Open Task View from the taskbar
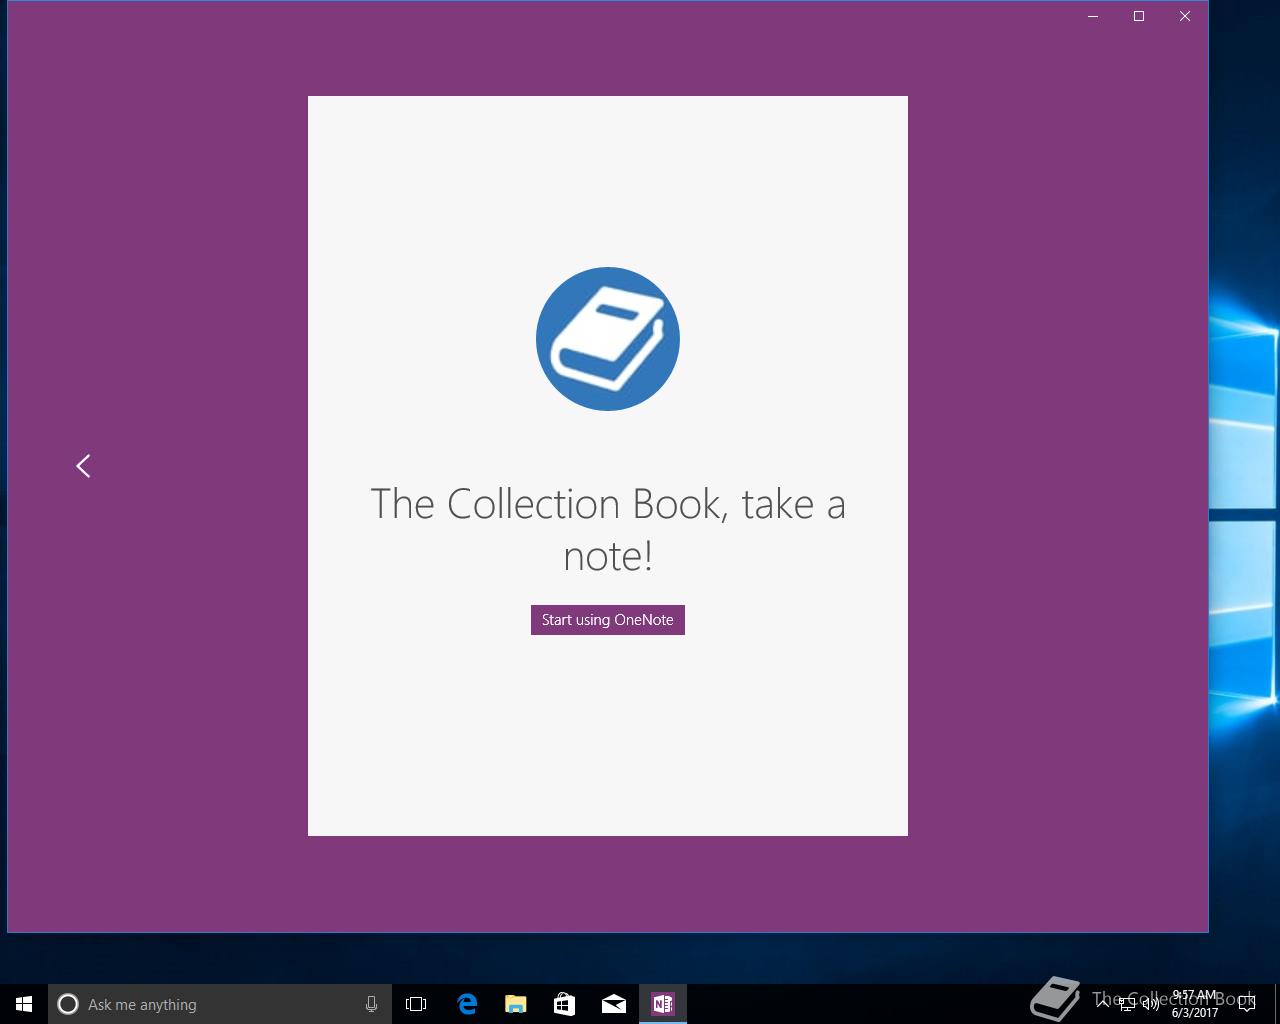 pos(416,1004)
